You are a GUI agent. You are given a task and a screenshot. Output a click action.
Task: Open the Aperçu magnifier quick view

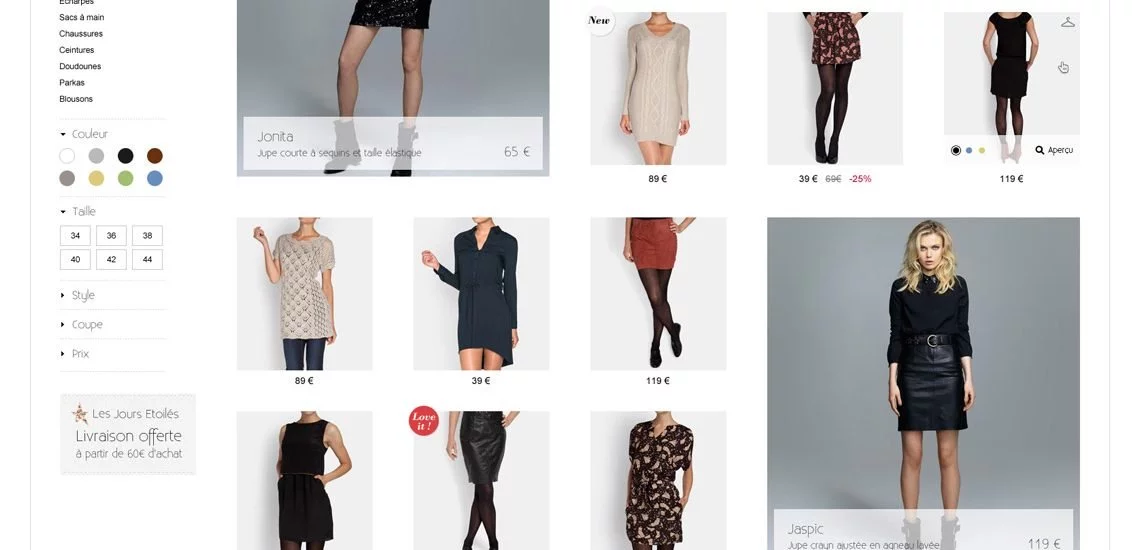click(x=1053, y=150)
